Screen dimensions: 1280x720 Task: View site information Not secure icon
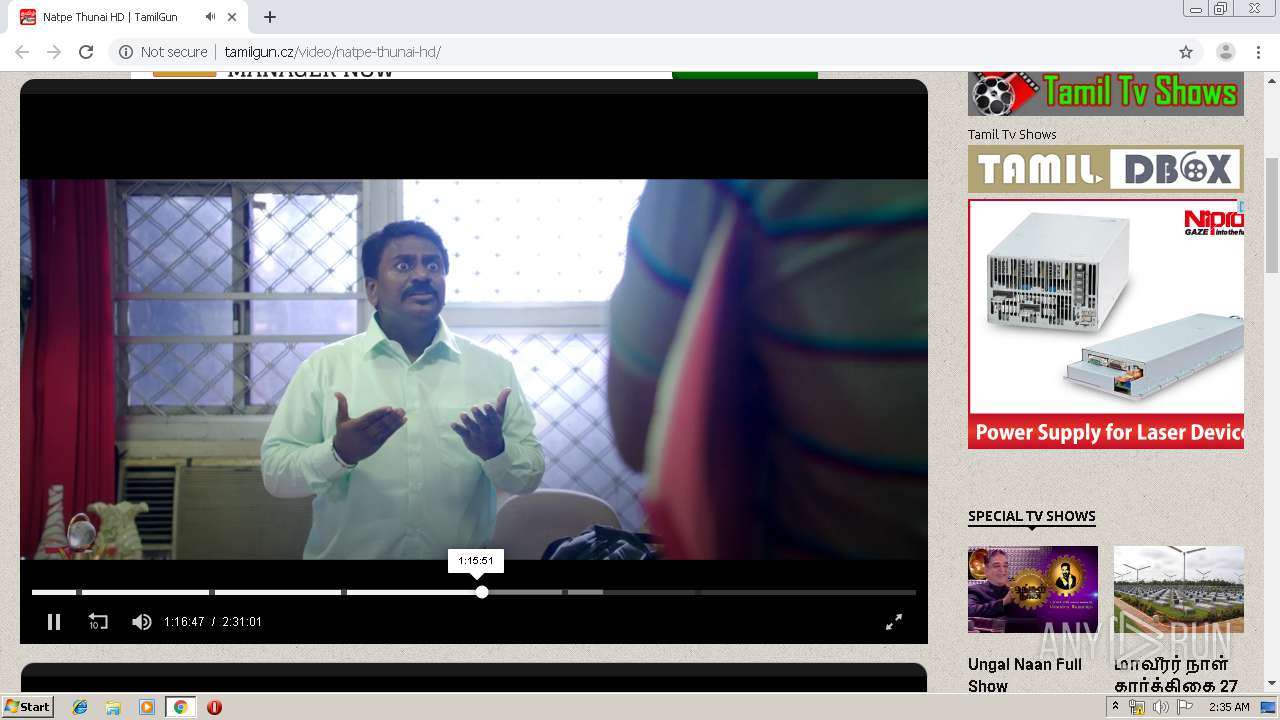click(126, 52)
